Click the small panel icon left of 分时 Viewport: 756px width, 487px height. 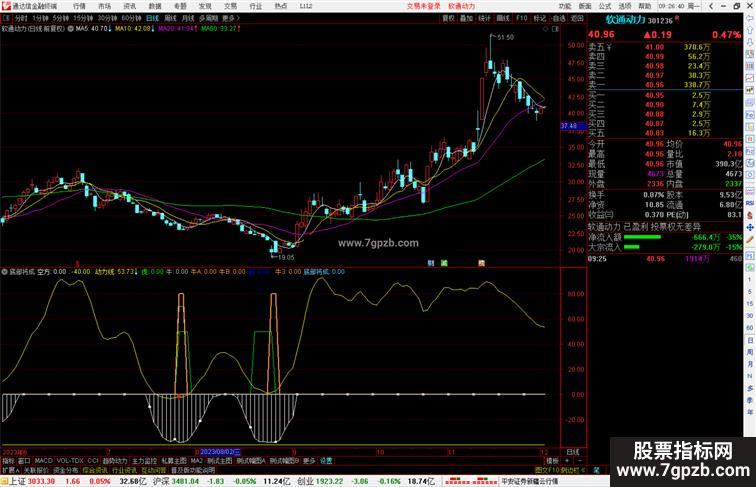click(x=6, y=18)
